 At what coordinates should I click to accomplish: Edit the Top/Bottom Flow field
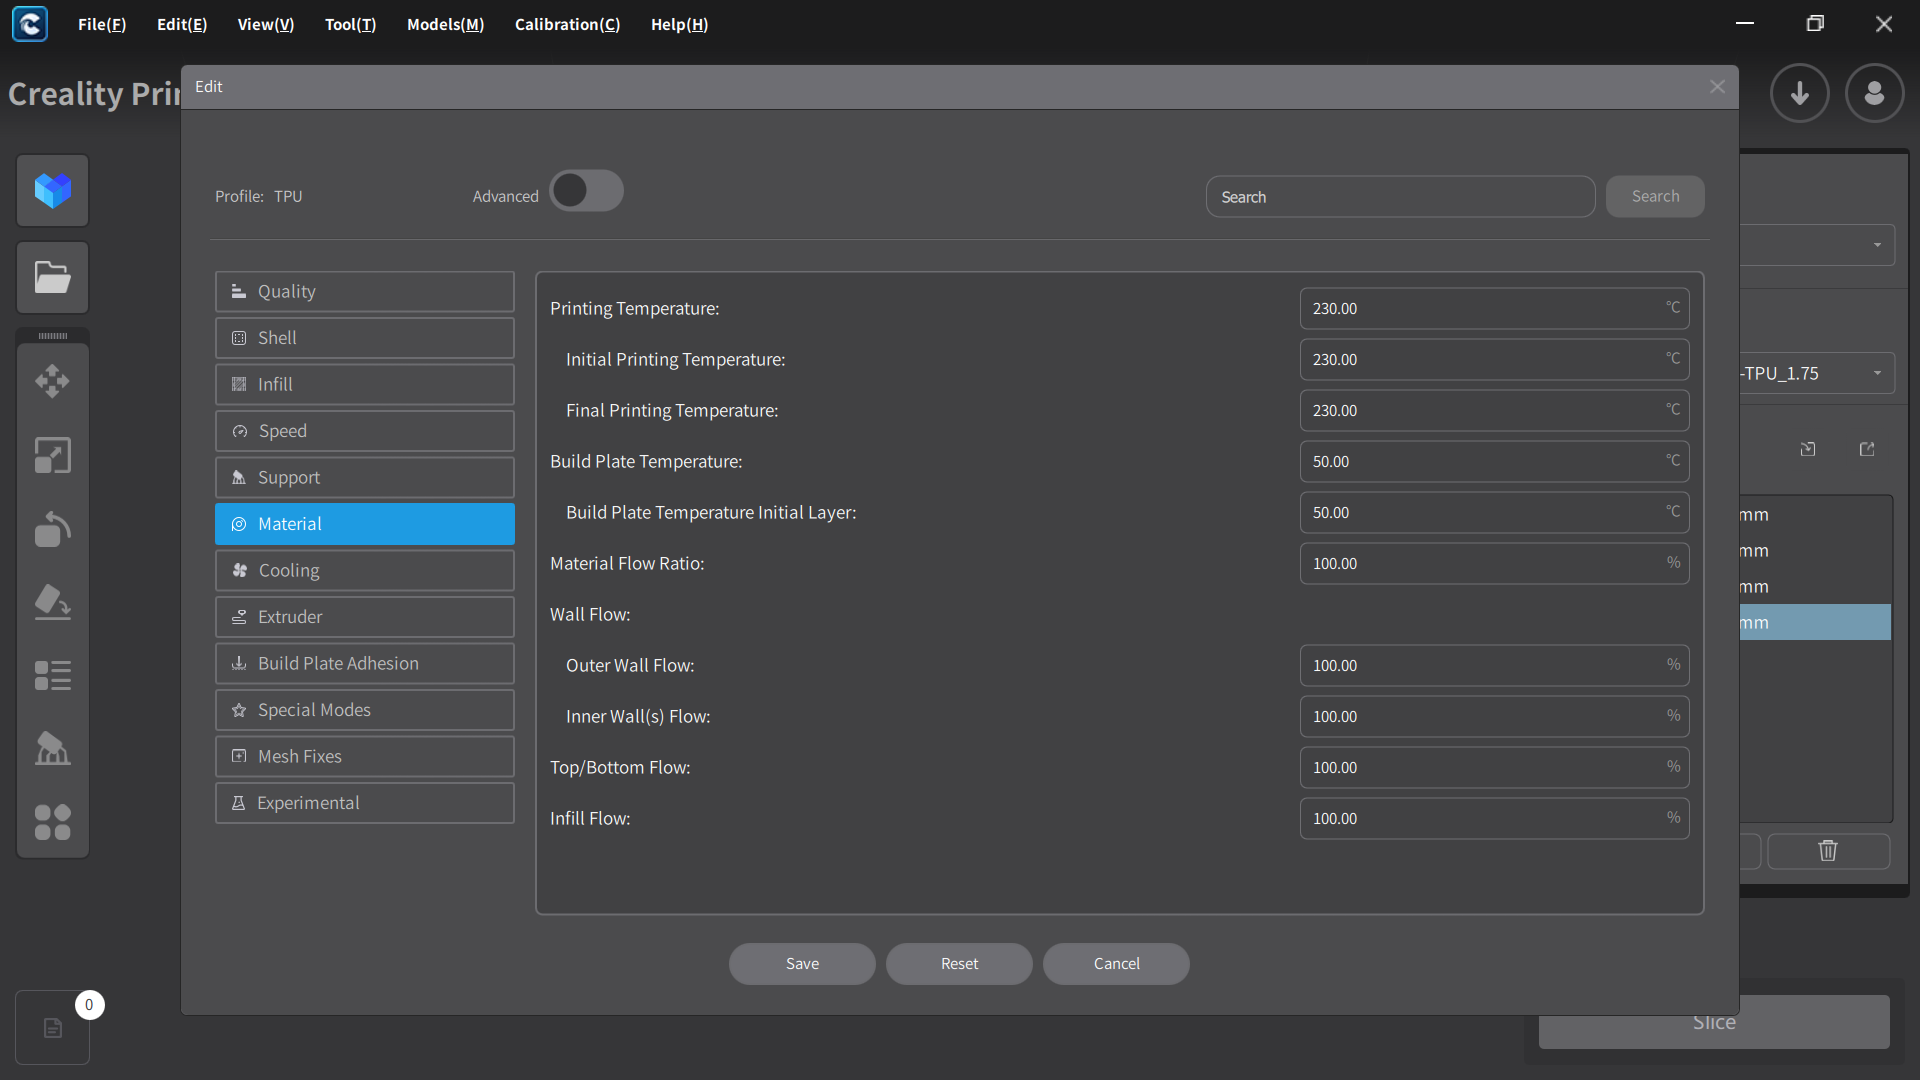(1494, 768)
